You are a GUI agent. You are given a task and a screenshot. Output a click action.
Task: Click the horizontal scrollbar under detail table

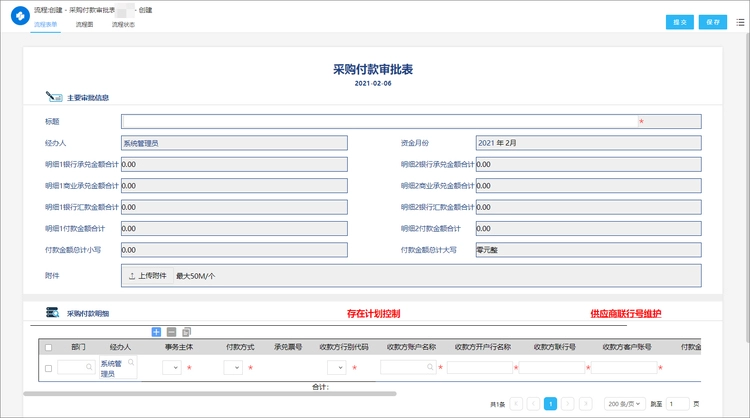click(200, 394)
